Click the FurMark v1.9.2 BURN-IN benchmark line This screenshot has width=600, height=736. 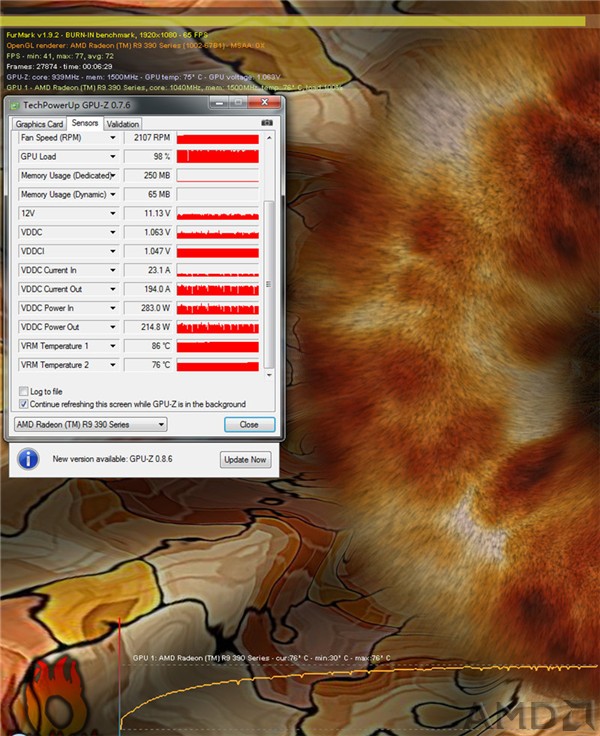[x=107, y=35]
